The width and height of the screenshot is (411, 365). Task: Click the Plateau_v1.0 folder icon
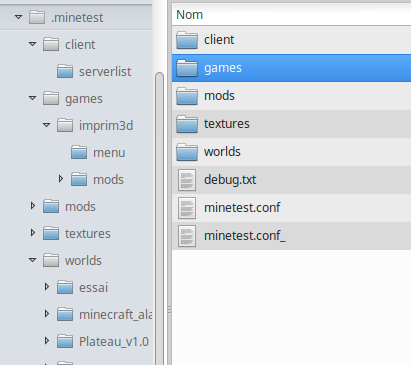[x=65, y=341]
